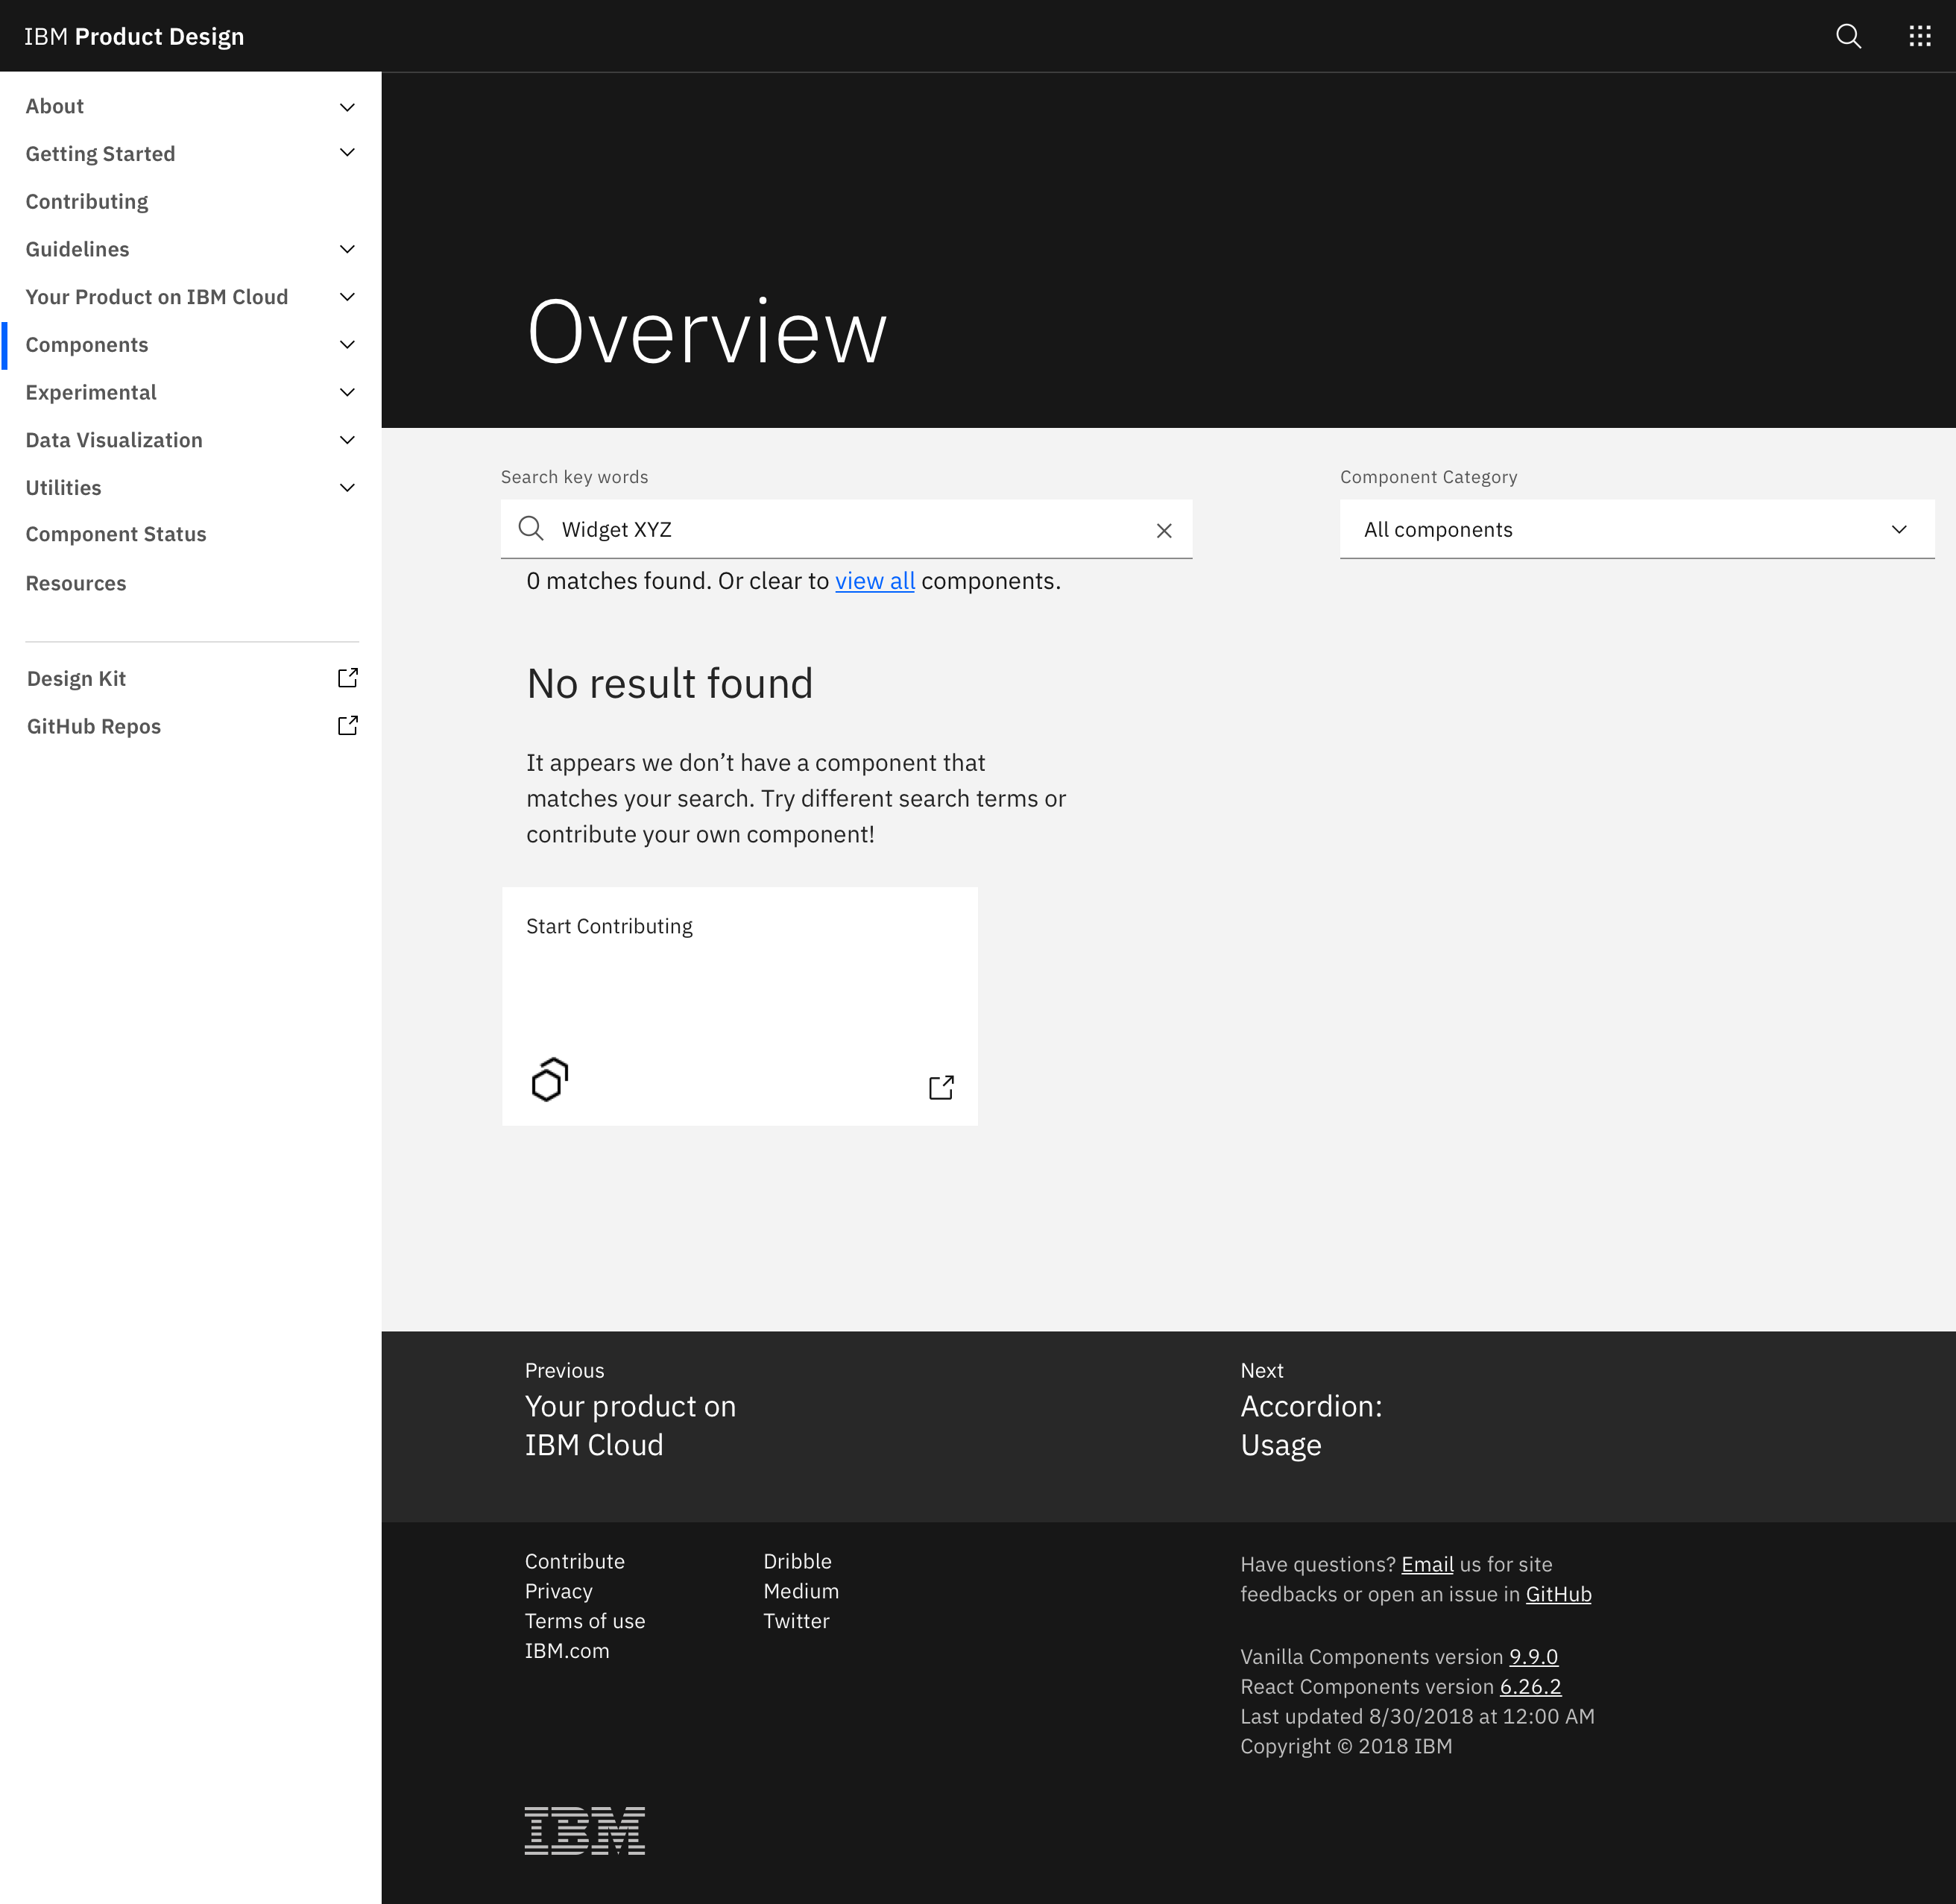Clear the search field using the X icon
Image resolution: width=1956 pixels, height=1904 pixels.
(x=1164, y=530)
